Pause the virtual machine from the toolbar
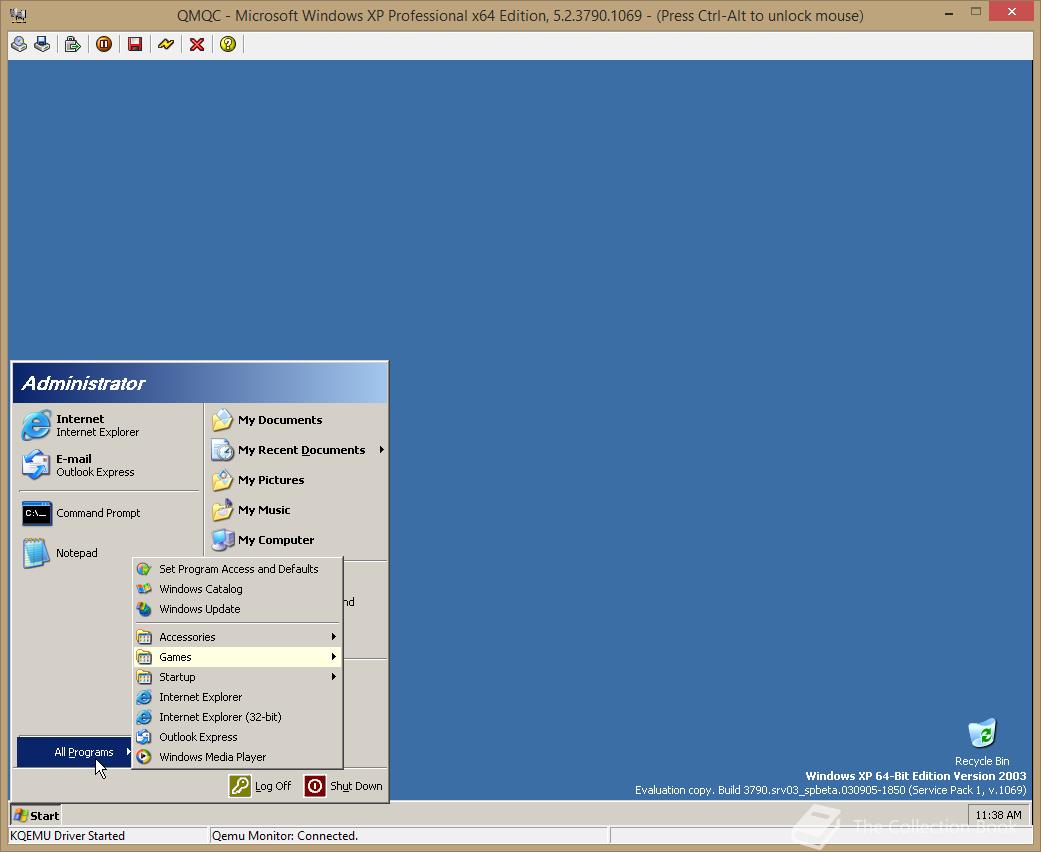Viewport: 1041px width, 852px height. point(104,44)
